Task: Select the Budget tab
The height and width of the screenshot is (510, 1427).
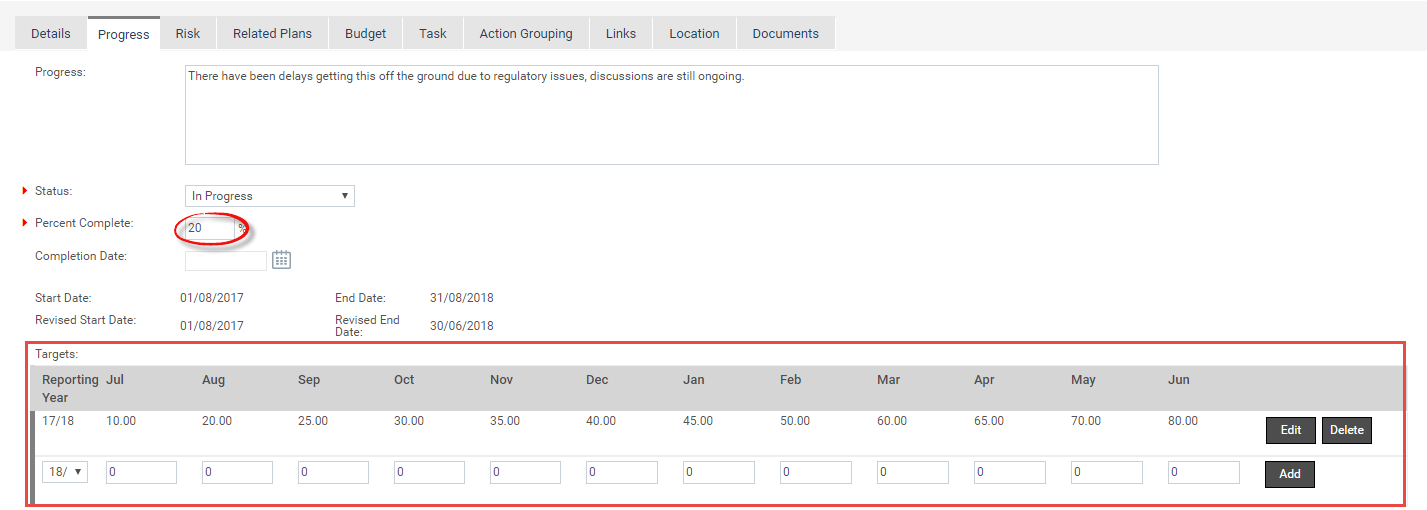Action: pos(366,33)
